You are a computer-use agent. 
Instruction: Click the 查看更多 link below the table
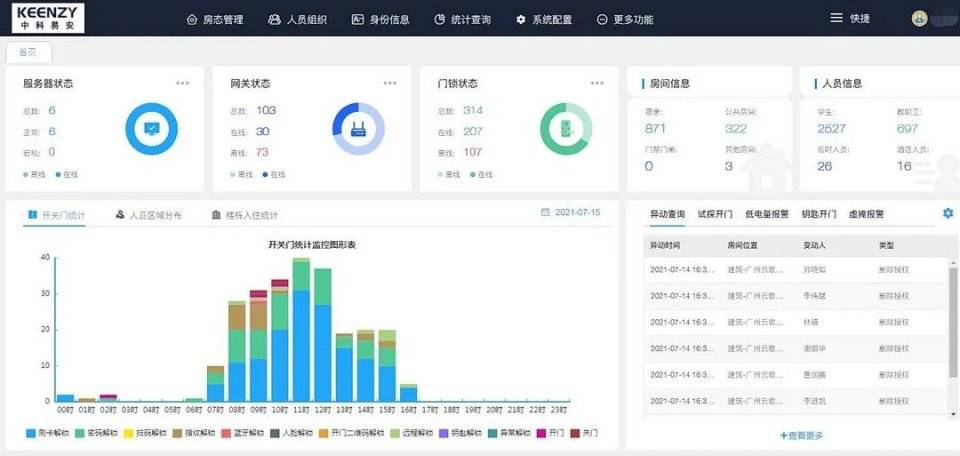(802, 435)
